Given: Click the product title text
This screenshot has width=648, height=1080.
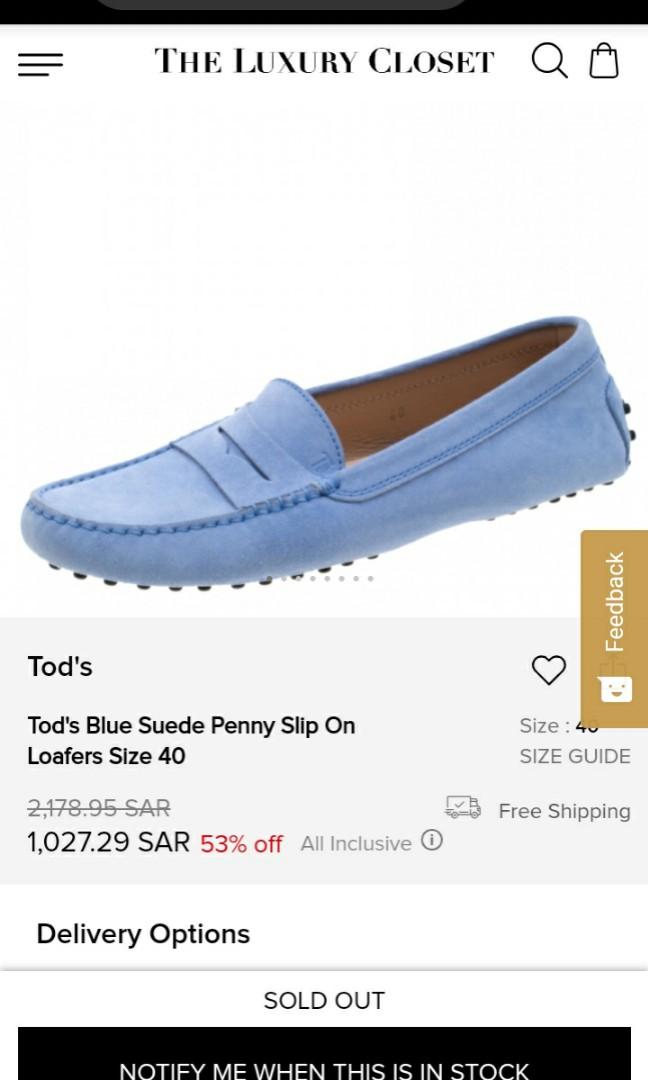Looking at the screenshot, I should [190, 741].
